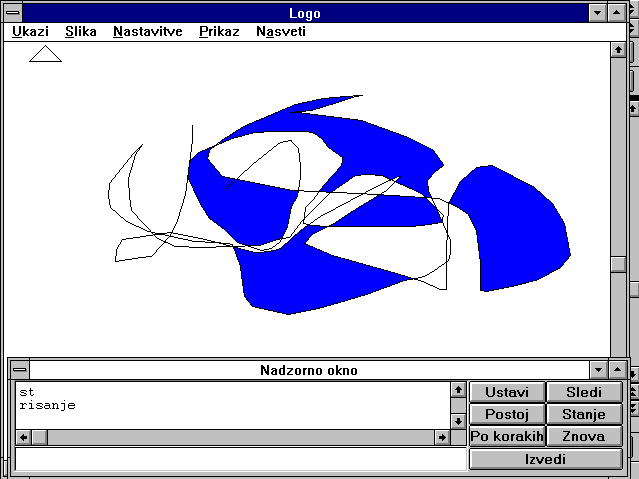This screenshot has width=639, height=479.
Task: Focus the command input field
Action: (240, 459)
